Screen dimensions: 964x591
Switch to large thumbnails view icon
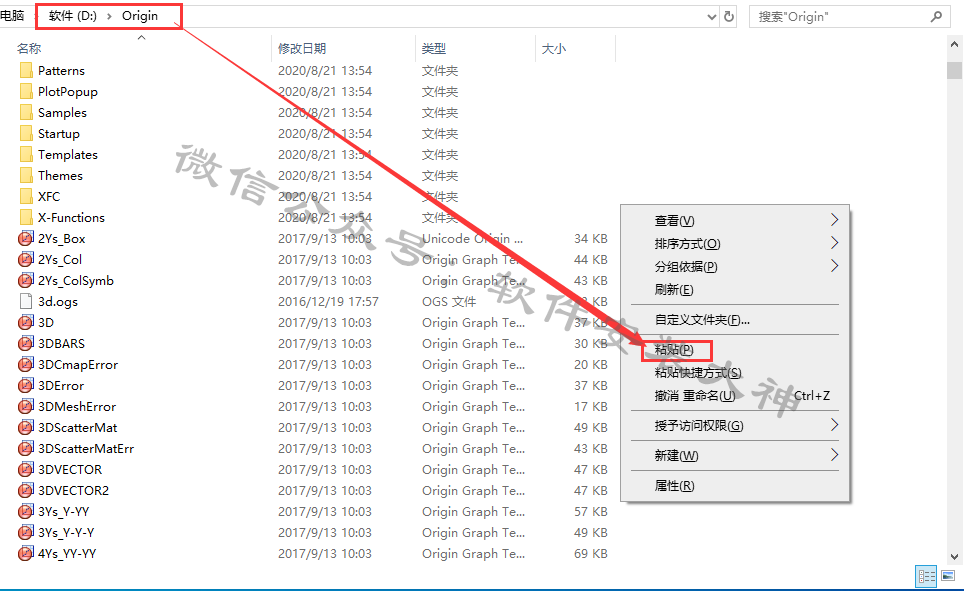coord(948,576)
